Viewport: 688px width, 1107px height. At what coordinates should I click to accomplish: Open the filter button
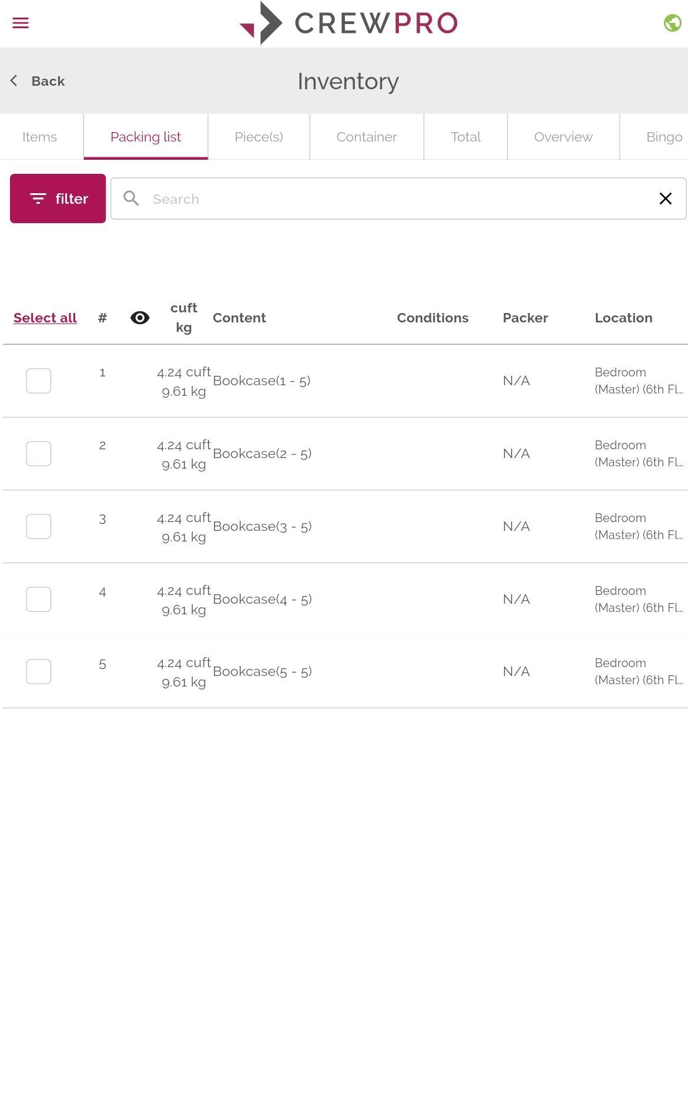(58, 198)
